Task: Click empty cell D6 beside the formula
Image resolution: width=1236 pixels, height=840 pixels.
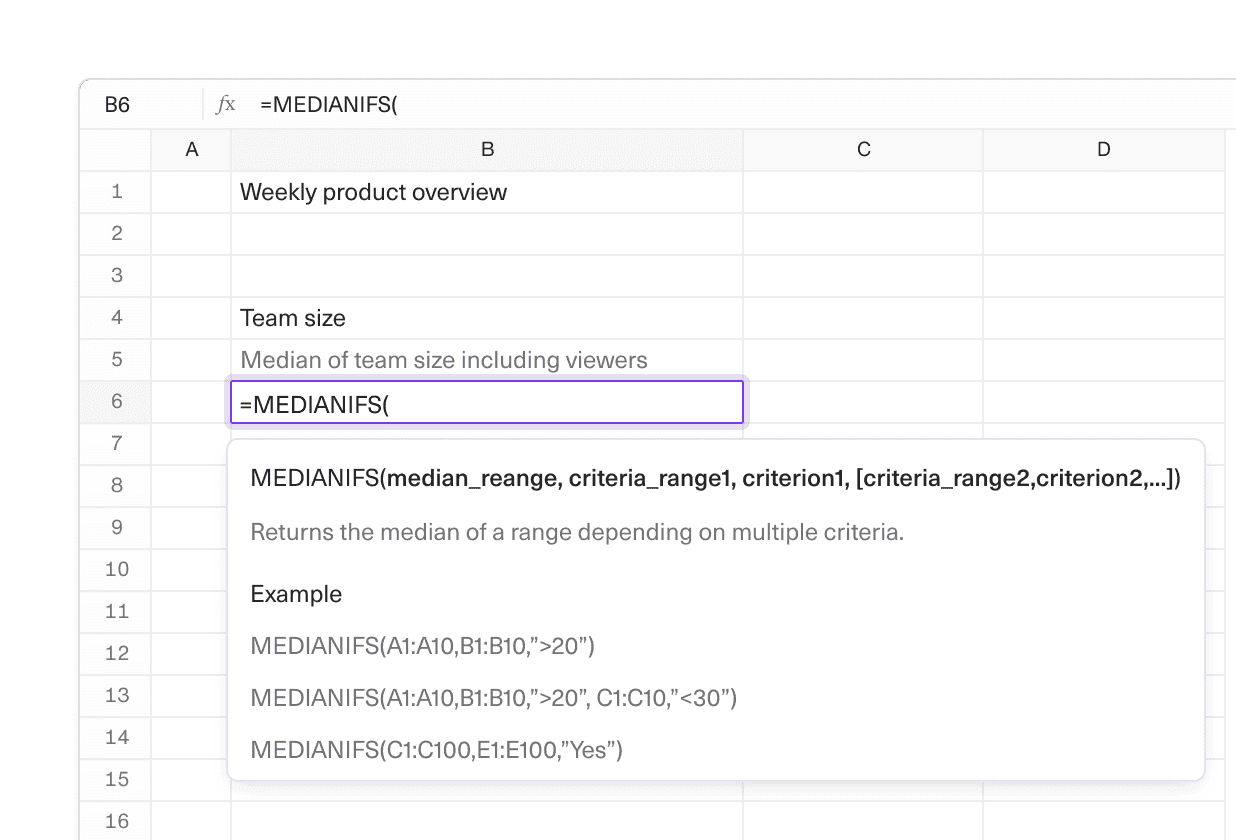Action: coord(1103,401)
